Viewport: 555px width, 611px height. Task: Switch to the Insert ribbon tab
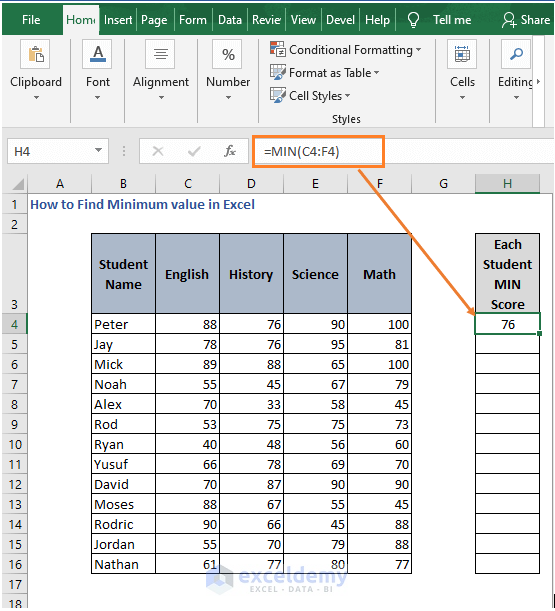tap(118, 19)
